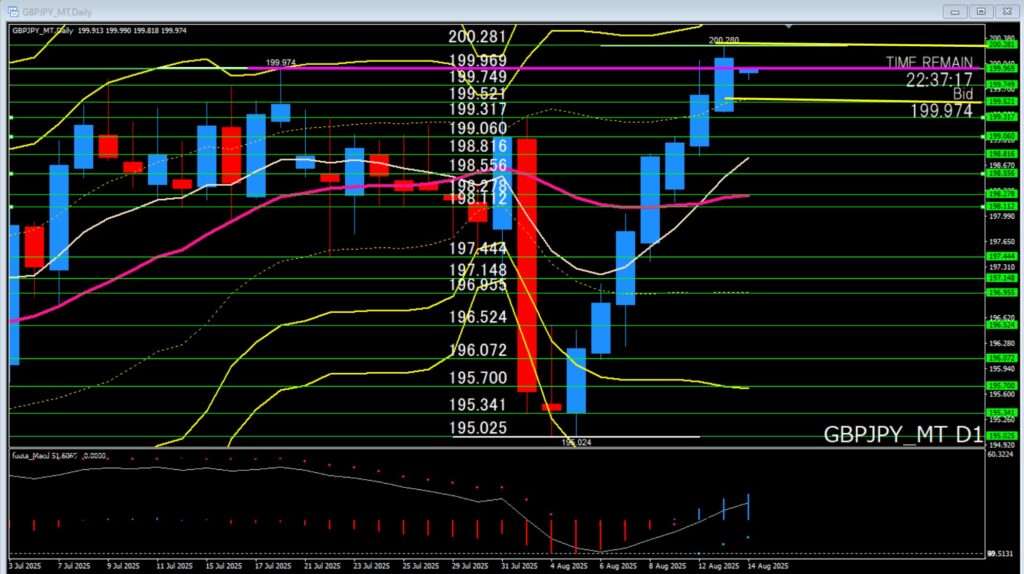Click the chart window icon in the title bar
The image size is (1024, 574).
pyautogui.click(x=13, y=12)
